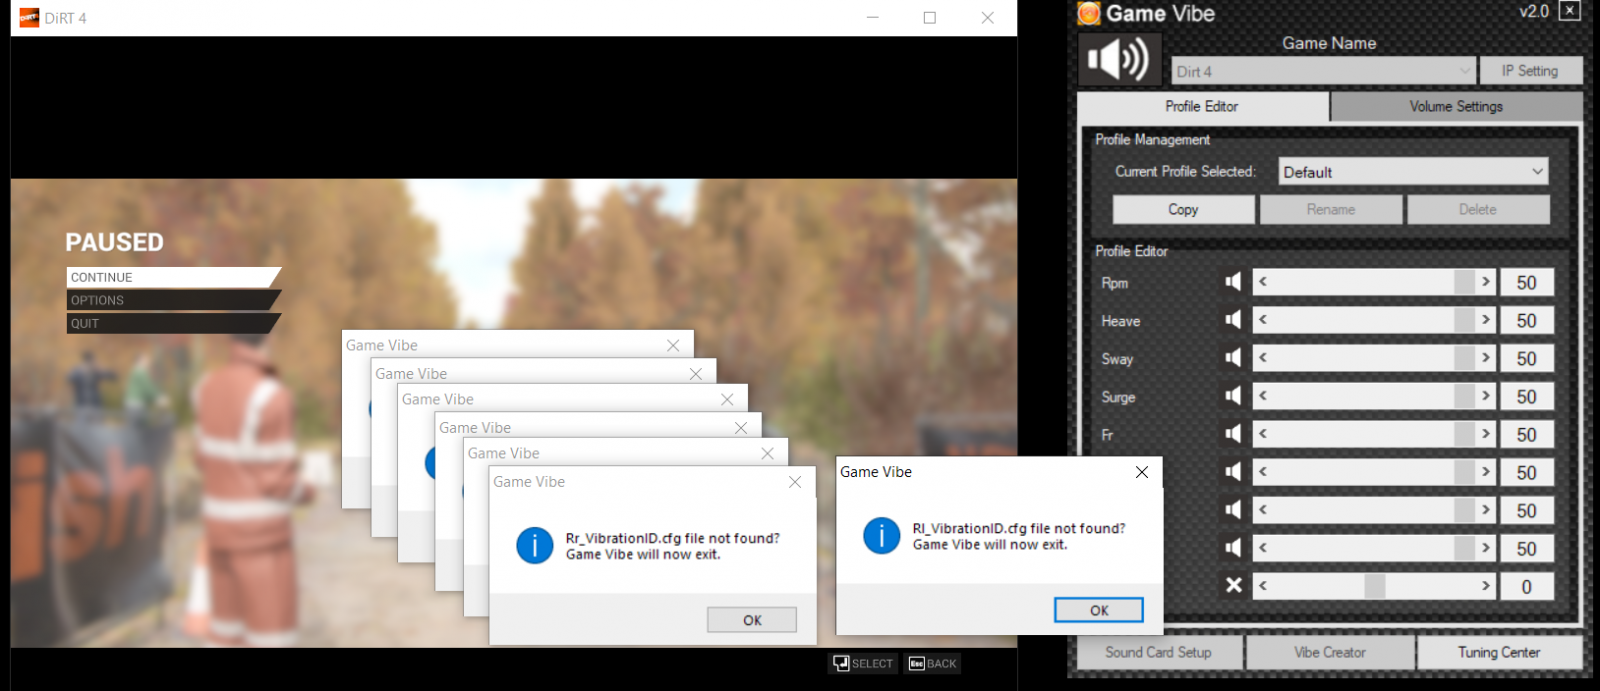Select CONTINUE in the pause menu
Screen dimensions: 1600x691
point(173,277)
